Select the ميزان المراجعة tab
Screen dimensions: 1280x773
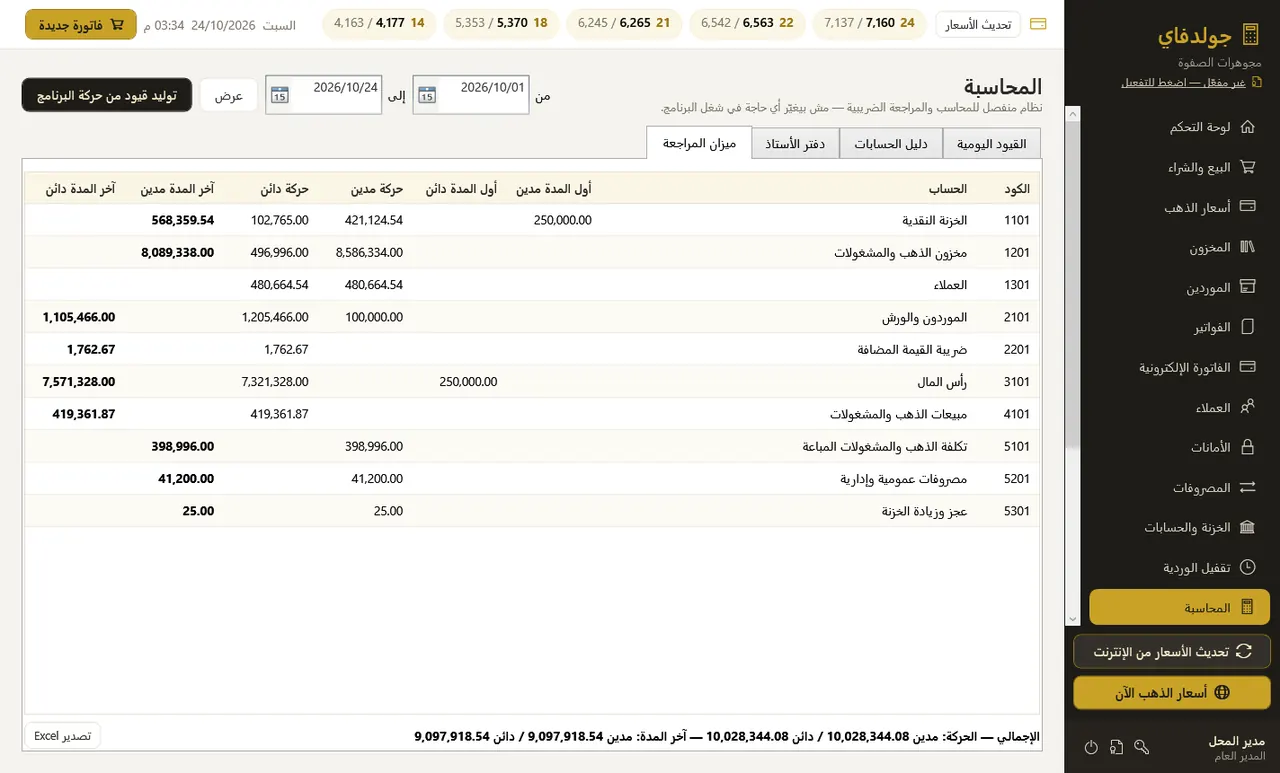tap(699, 143)
